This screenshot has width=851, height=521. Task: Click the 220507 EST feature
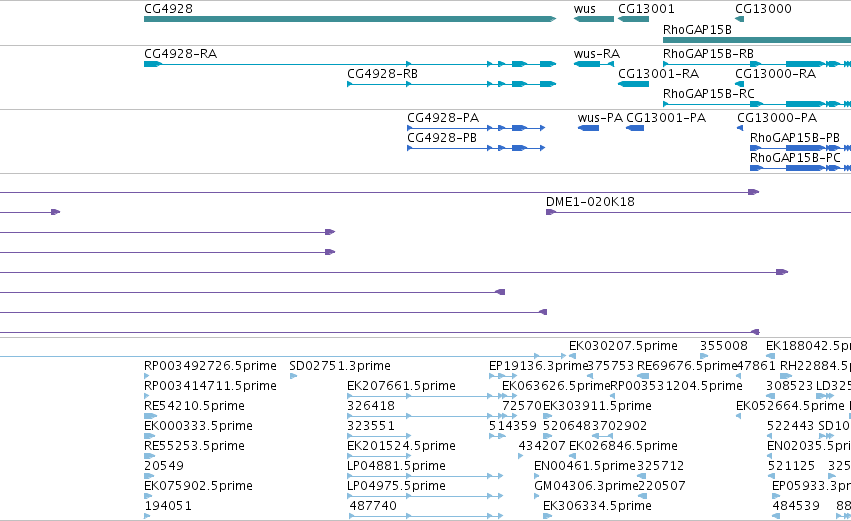[x=642, y=496]
